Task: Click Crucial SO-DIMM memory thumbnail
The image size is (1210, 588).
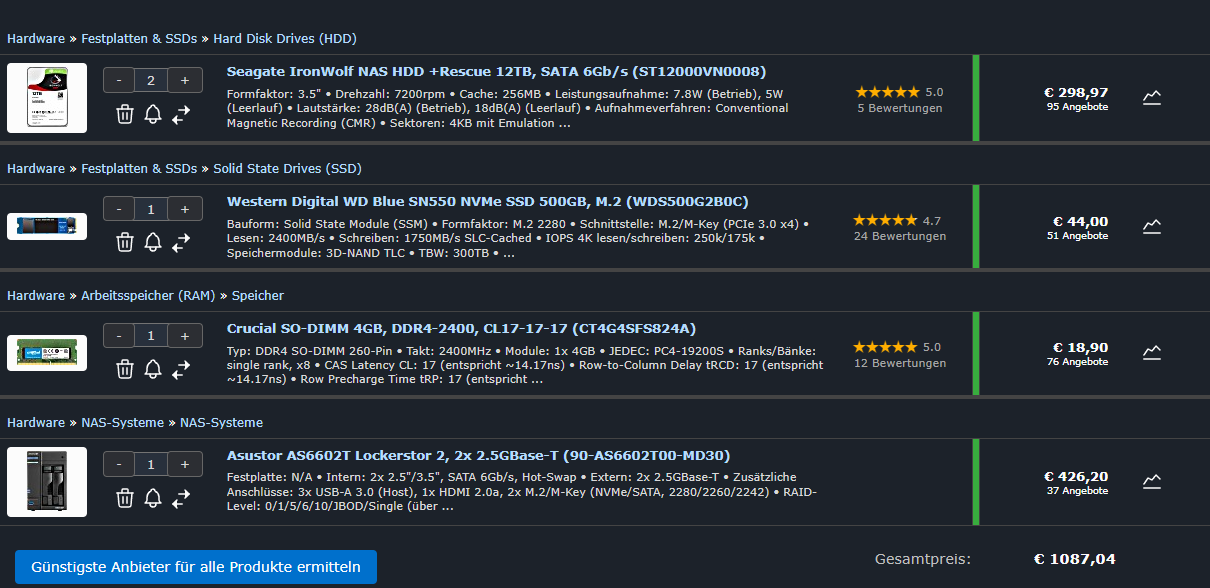Action: 47,353
